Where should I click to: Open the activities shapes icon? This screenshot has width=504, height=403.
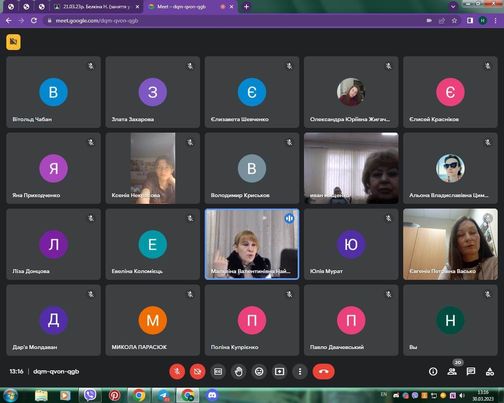pyautogui.click(x=490, y=371)
